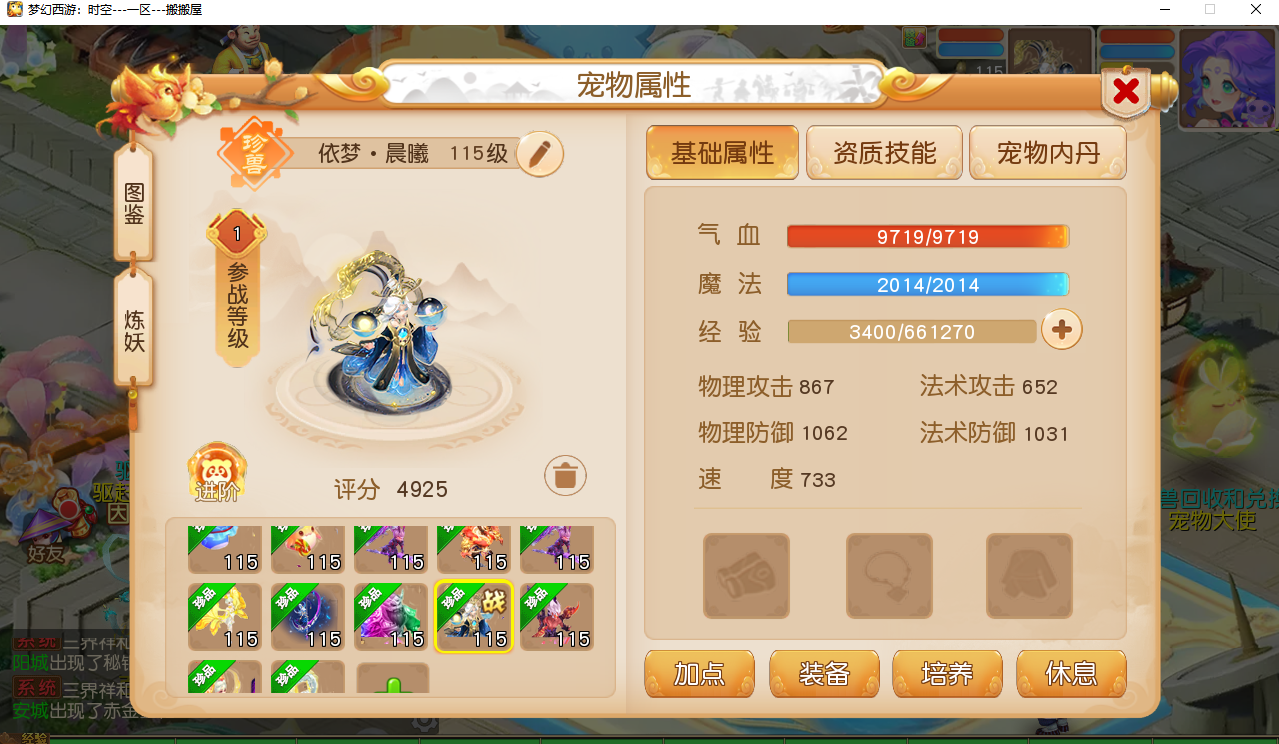Image resolution: width=1279 pixels, height=744 pixels.
Task: Open the 炼妖 side tab
Action: tap(134, 330)
